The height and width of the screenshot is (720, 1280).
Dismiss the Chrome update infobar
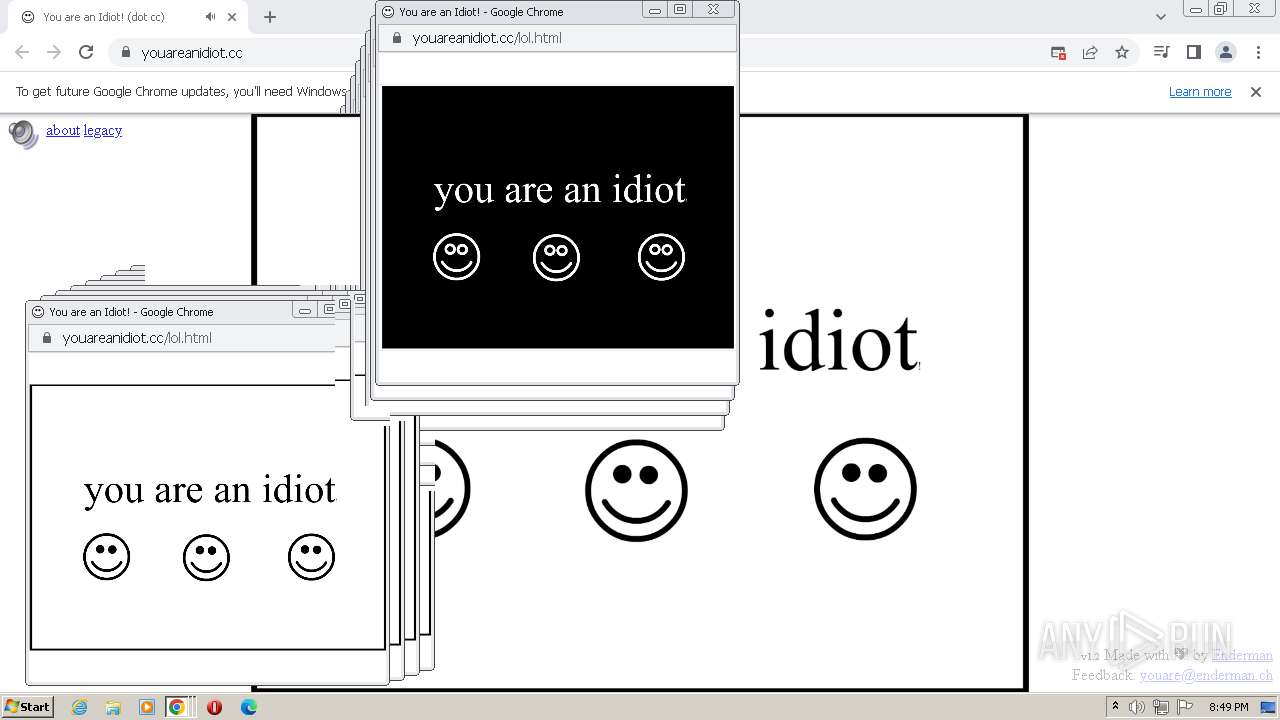point(1255,92)
